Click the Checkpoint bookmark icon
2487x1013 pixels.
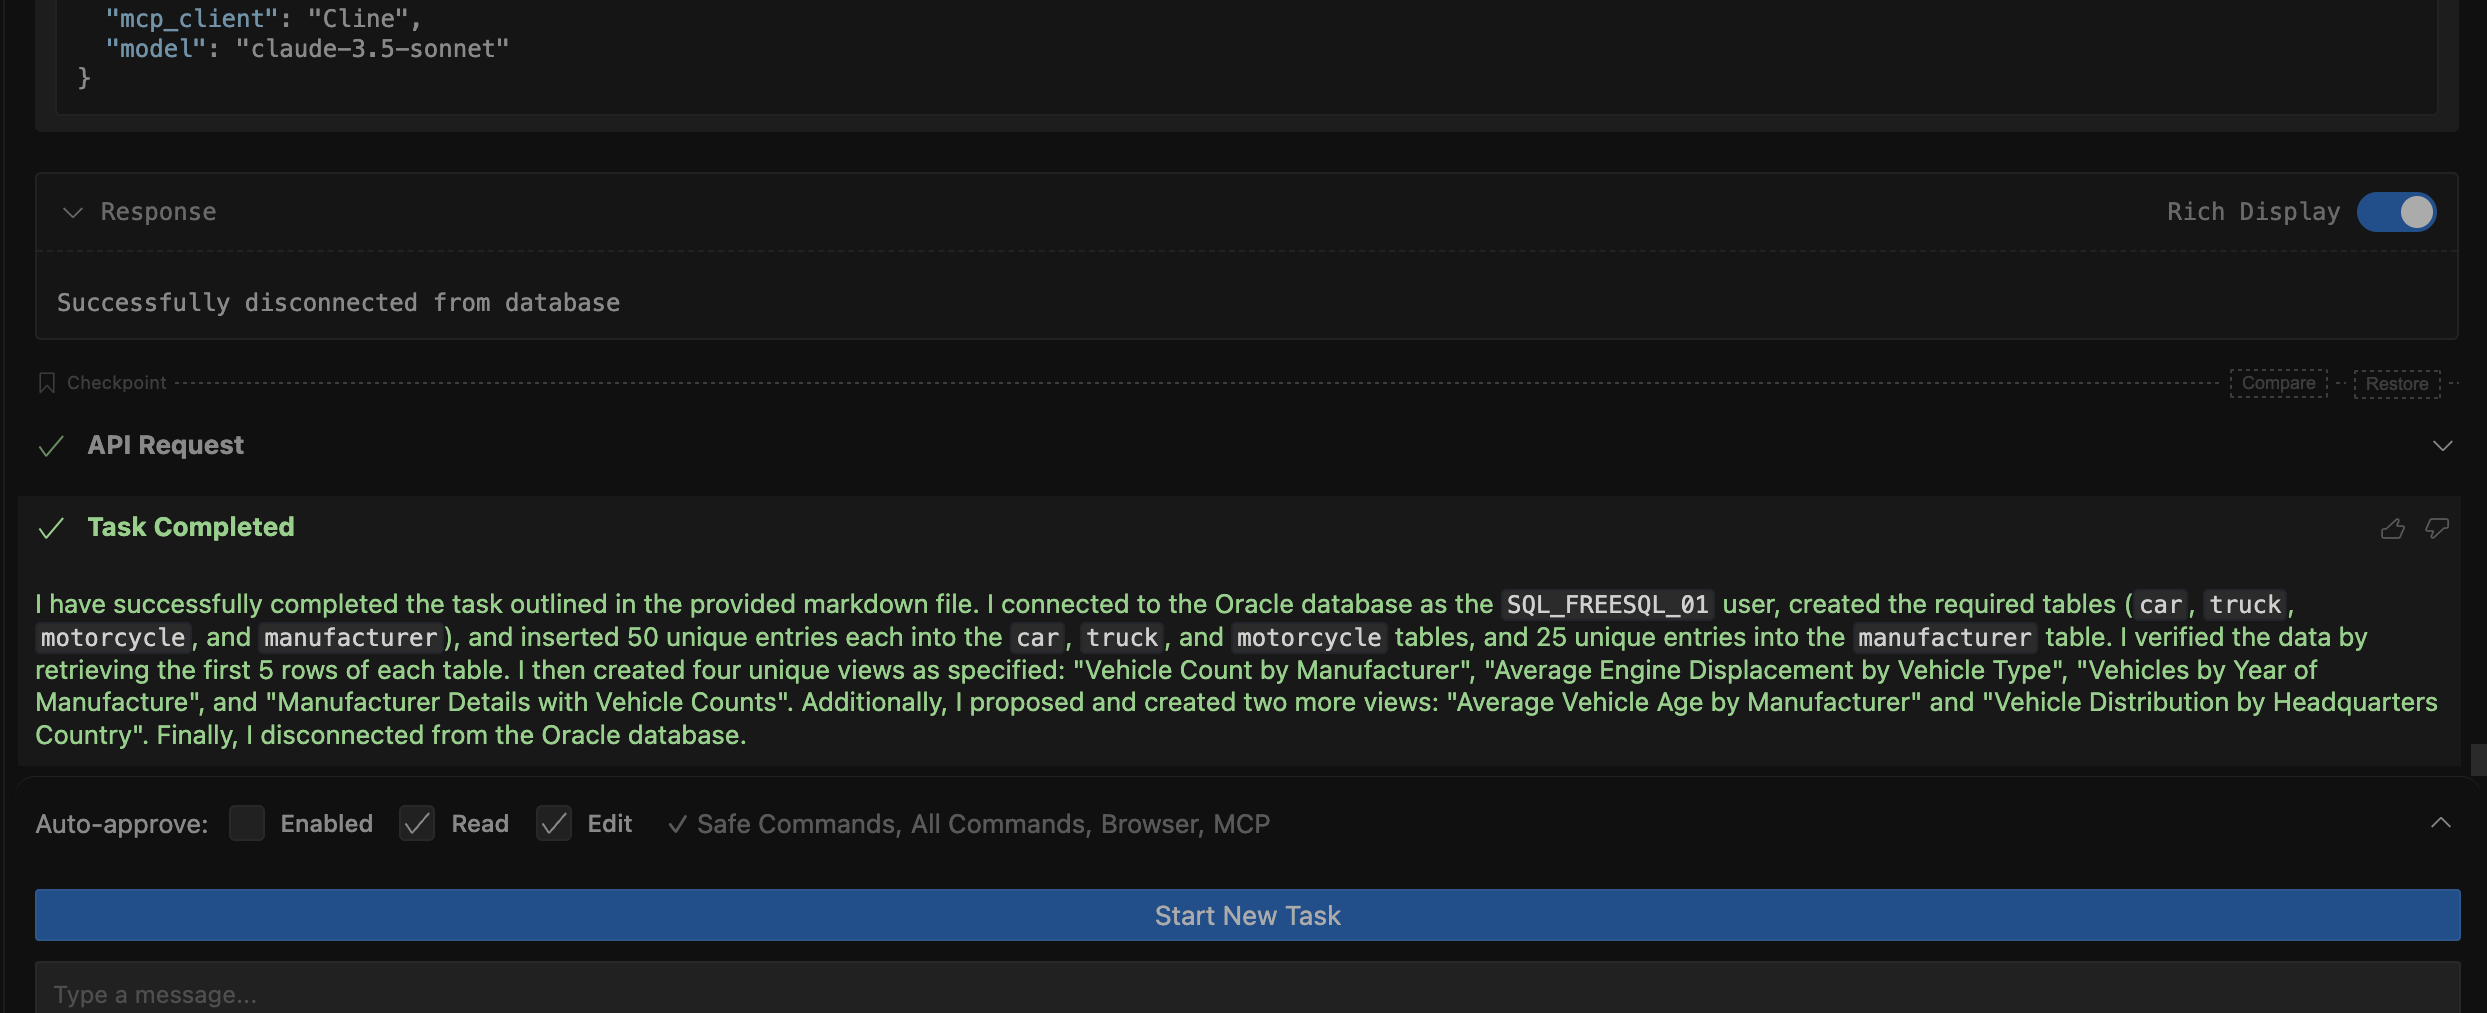[47, 382]
